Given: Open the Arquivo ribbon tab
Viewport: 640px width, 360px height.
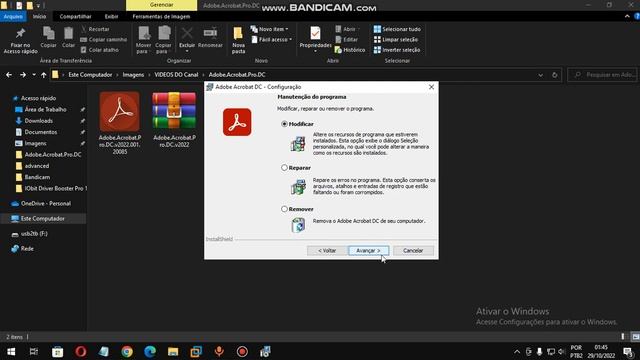Looking at the screenshot, I should [x=13, y=16].
